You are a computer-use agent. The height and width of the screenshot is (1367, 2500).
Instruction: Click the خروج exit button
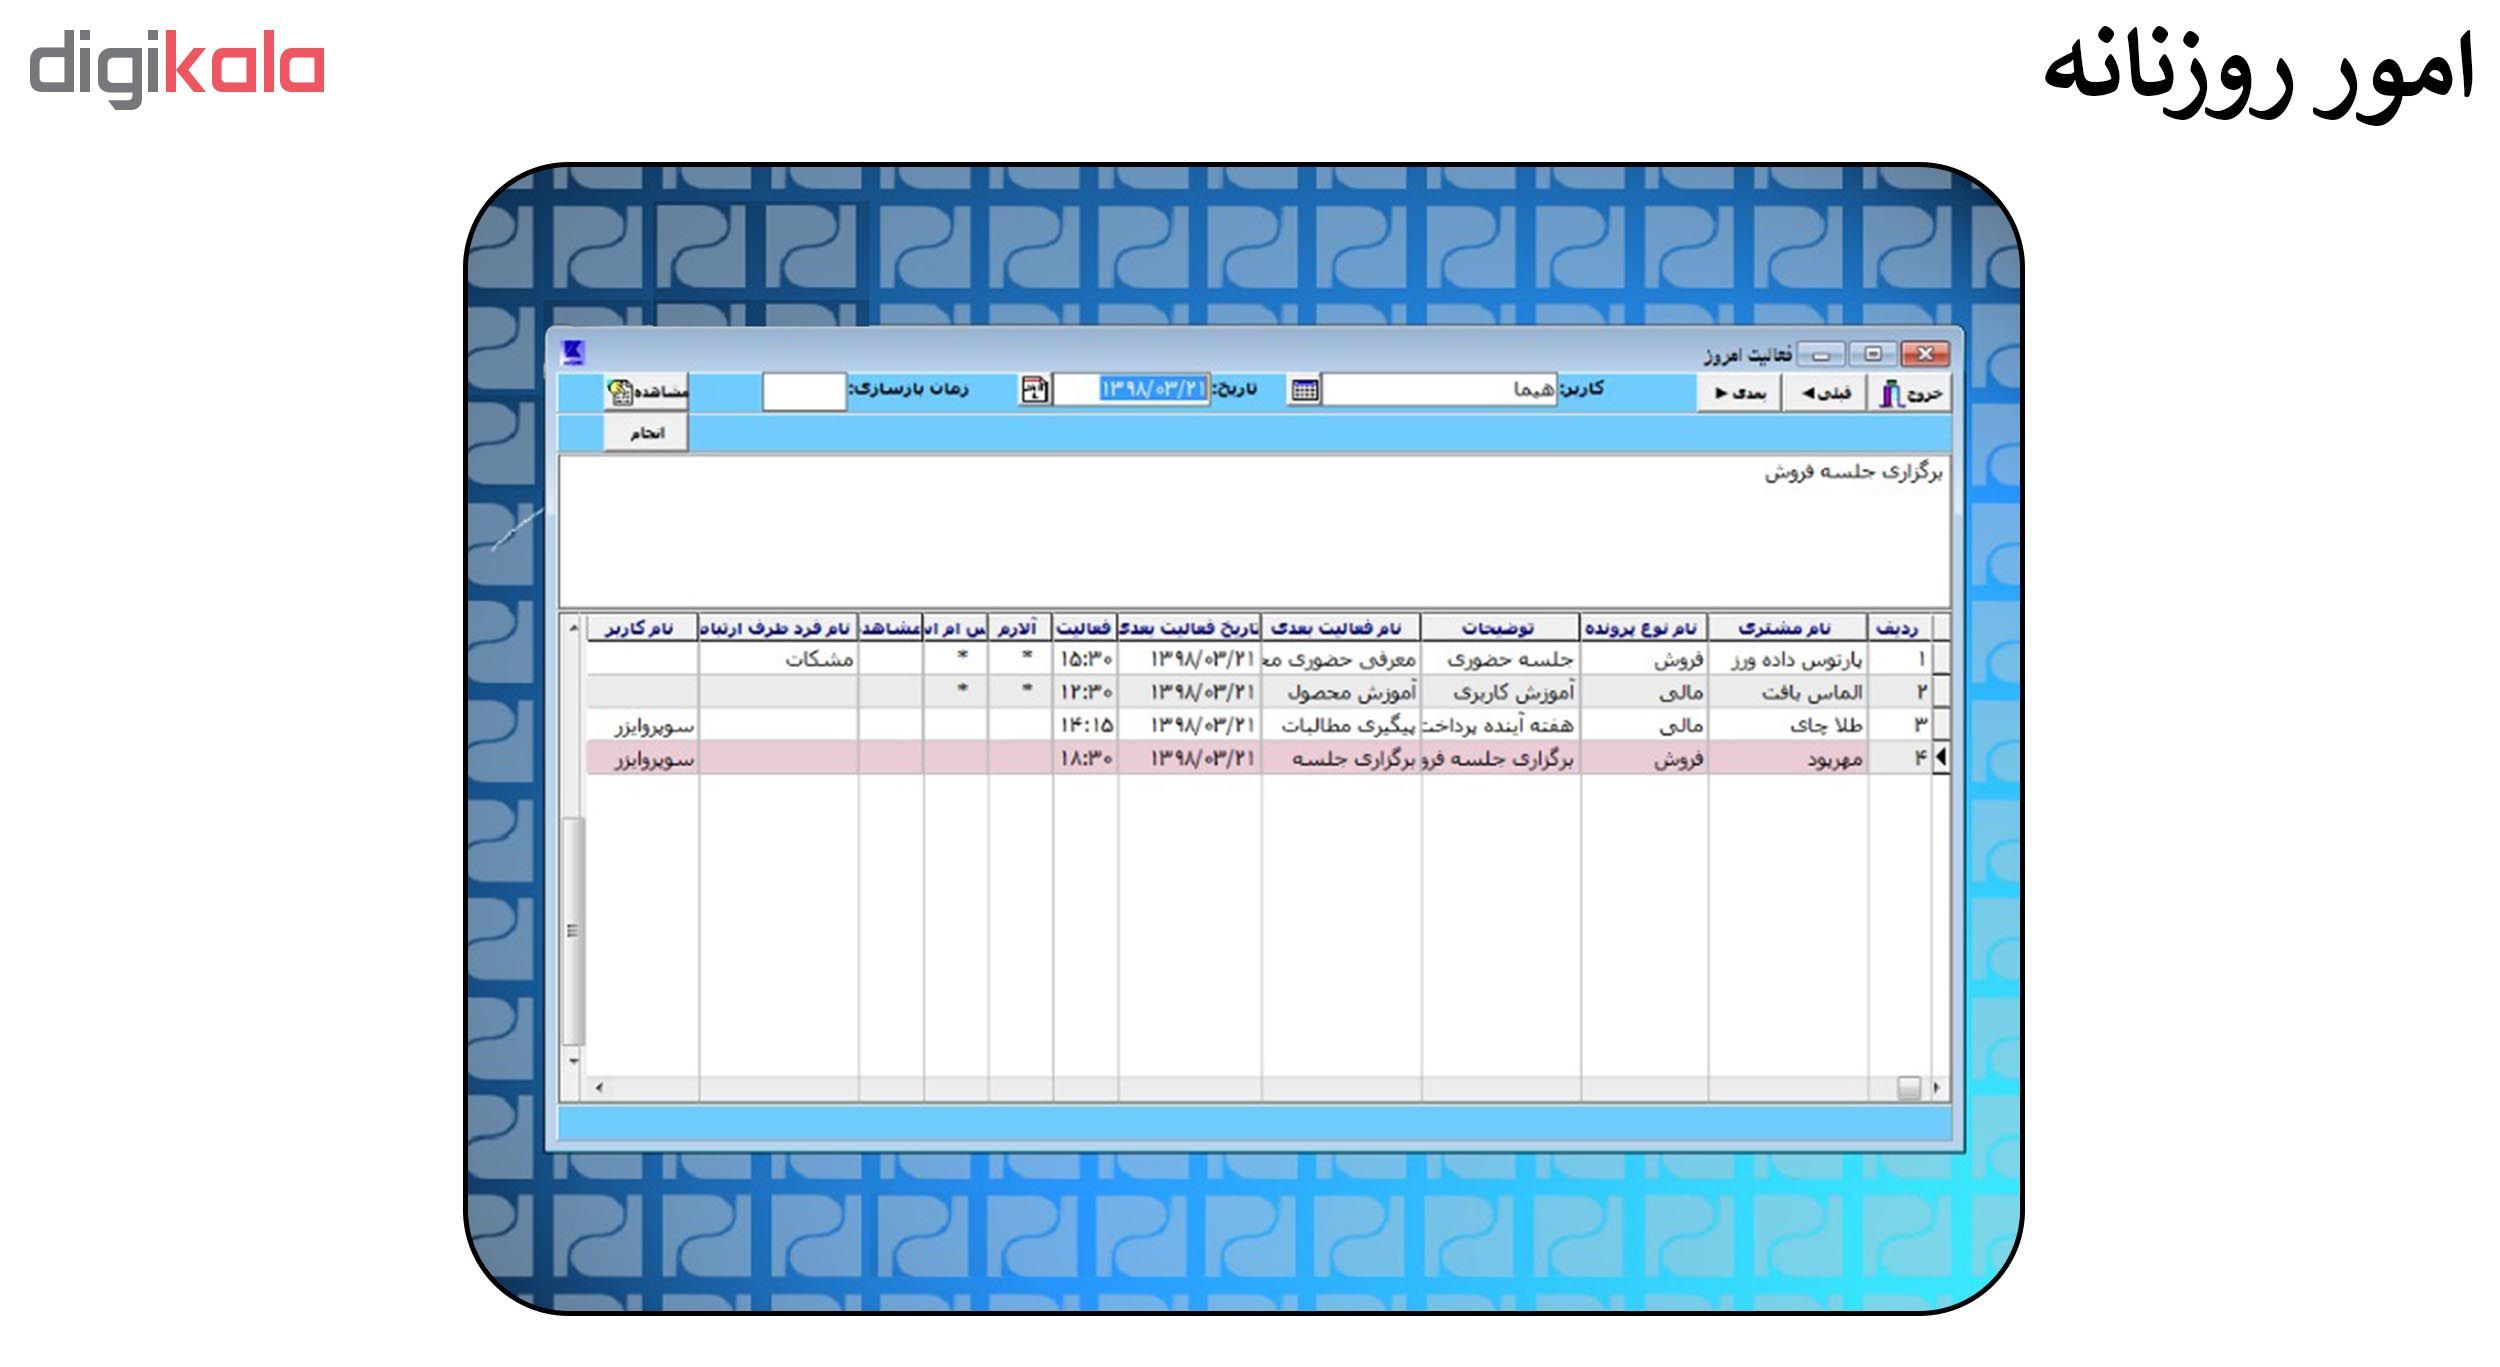(1911, 393)
